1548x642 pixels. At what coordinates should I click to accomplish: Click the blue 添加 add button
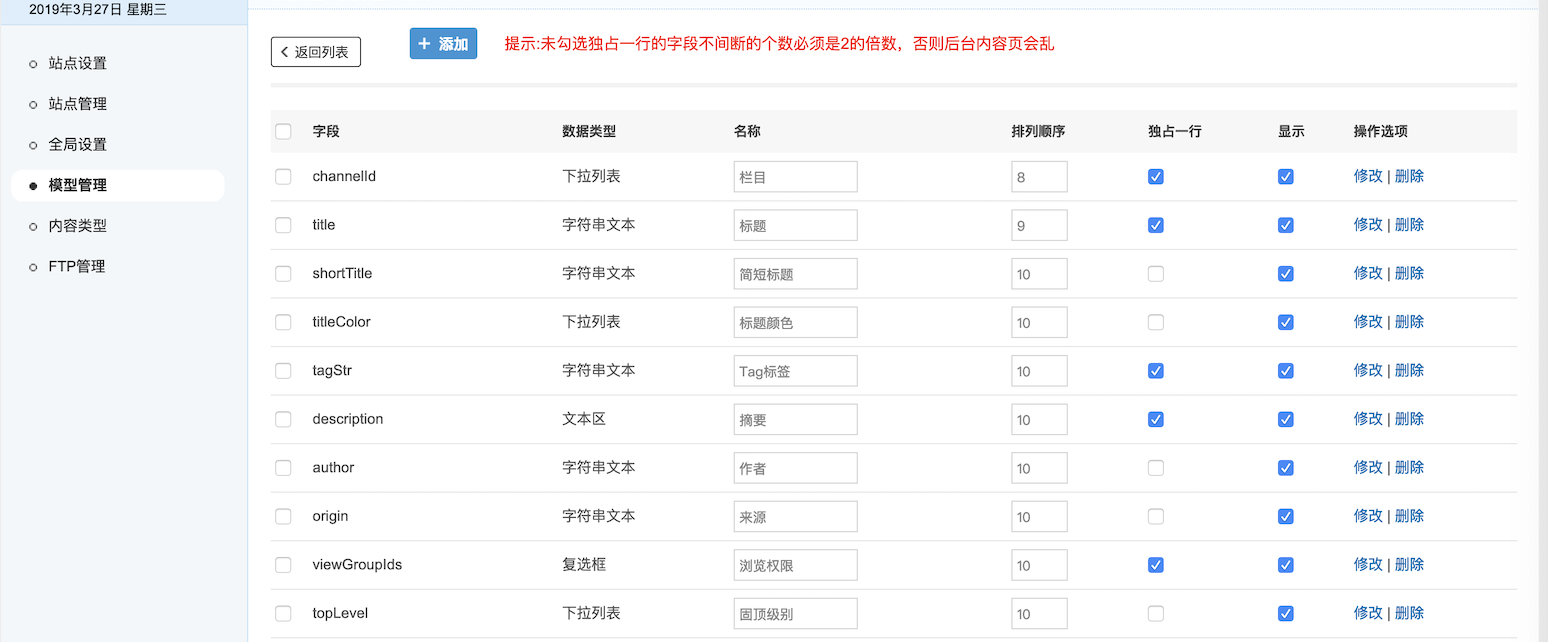443,44
